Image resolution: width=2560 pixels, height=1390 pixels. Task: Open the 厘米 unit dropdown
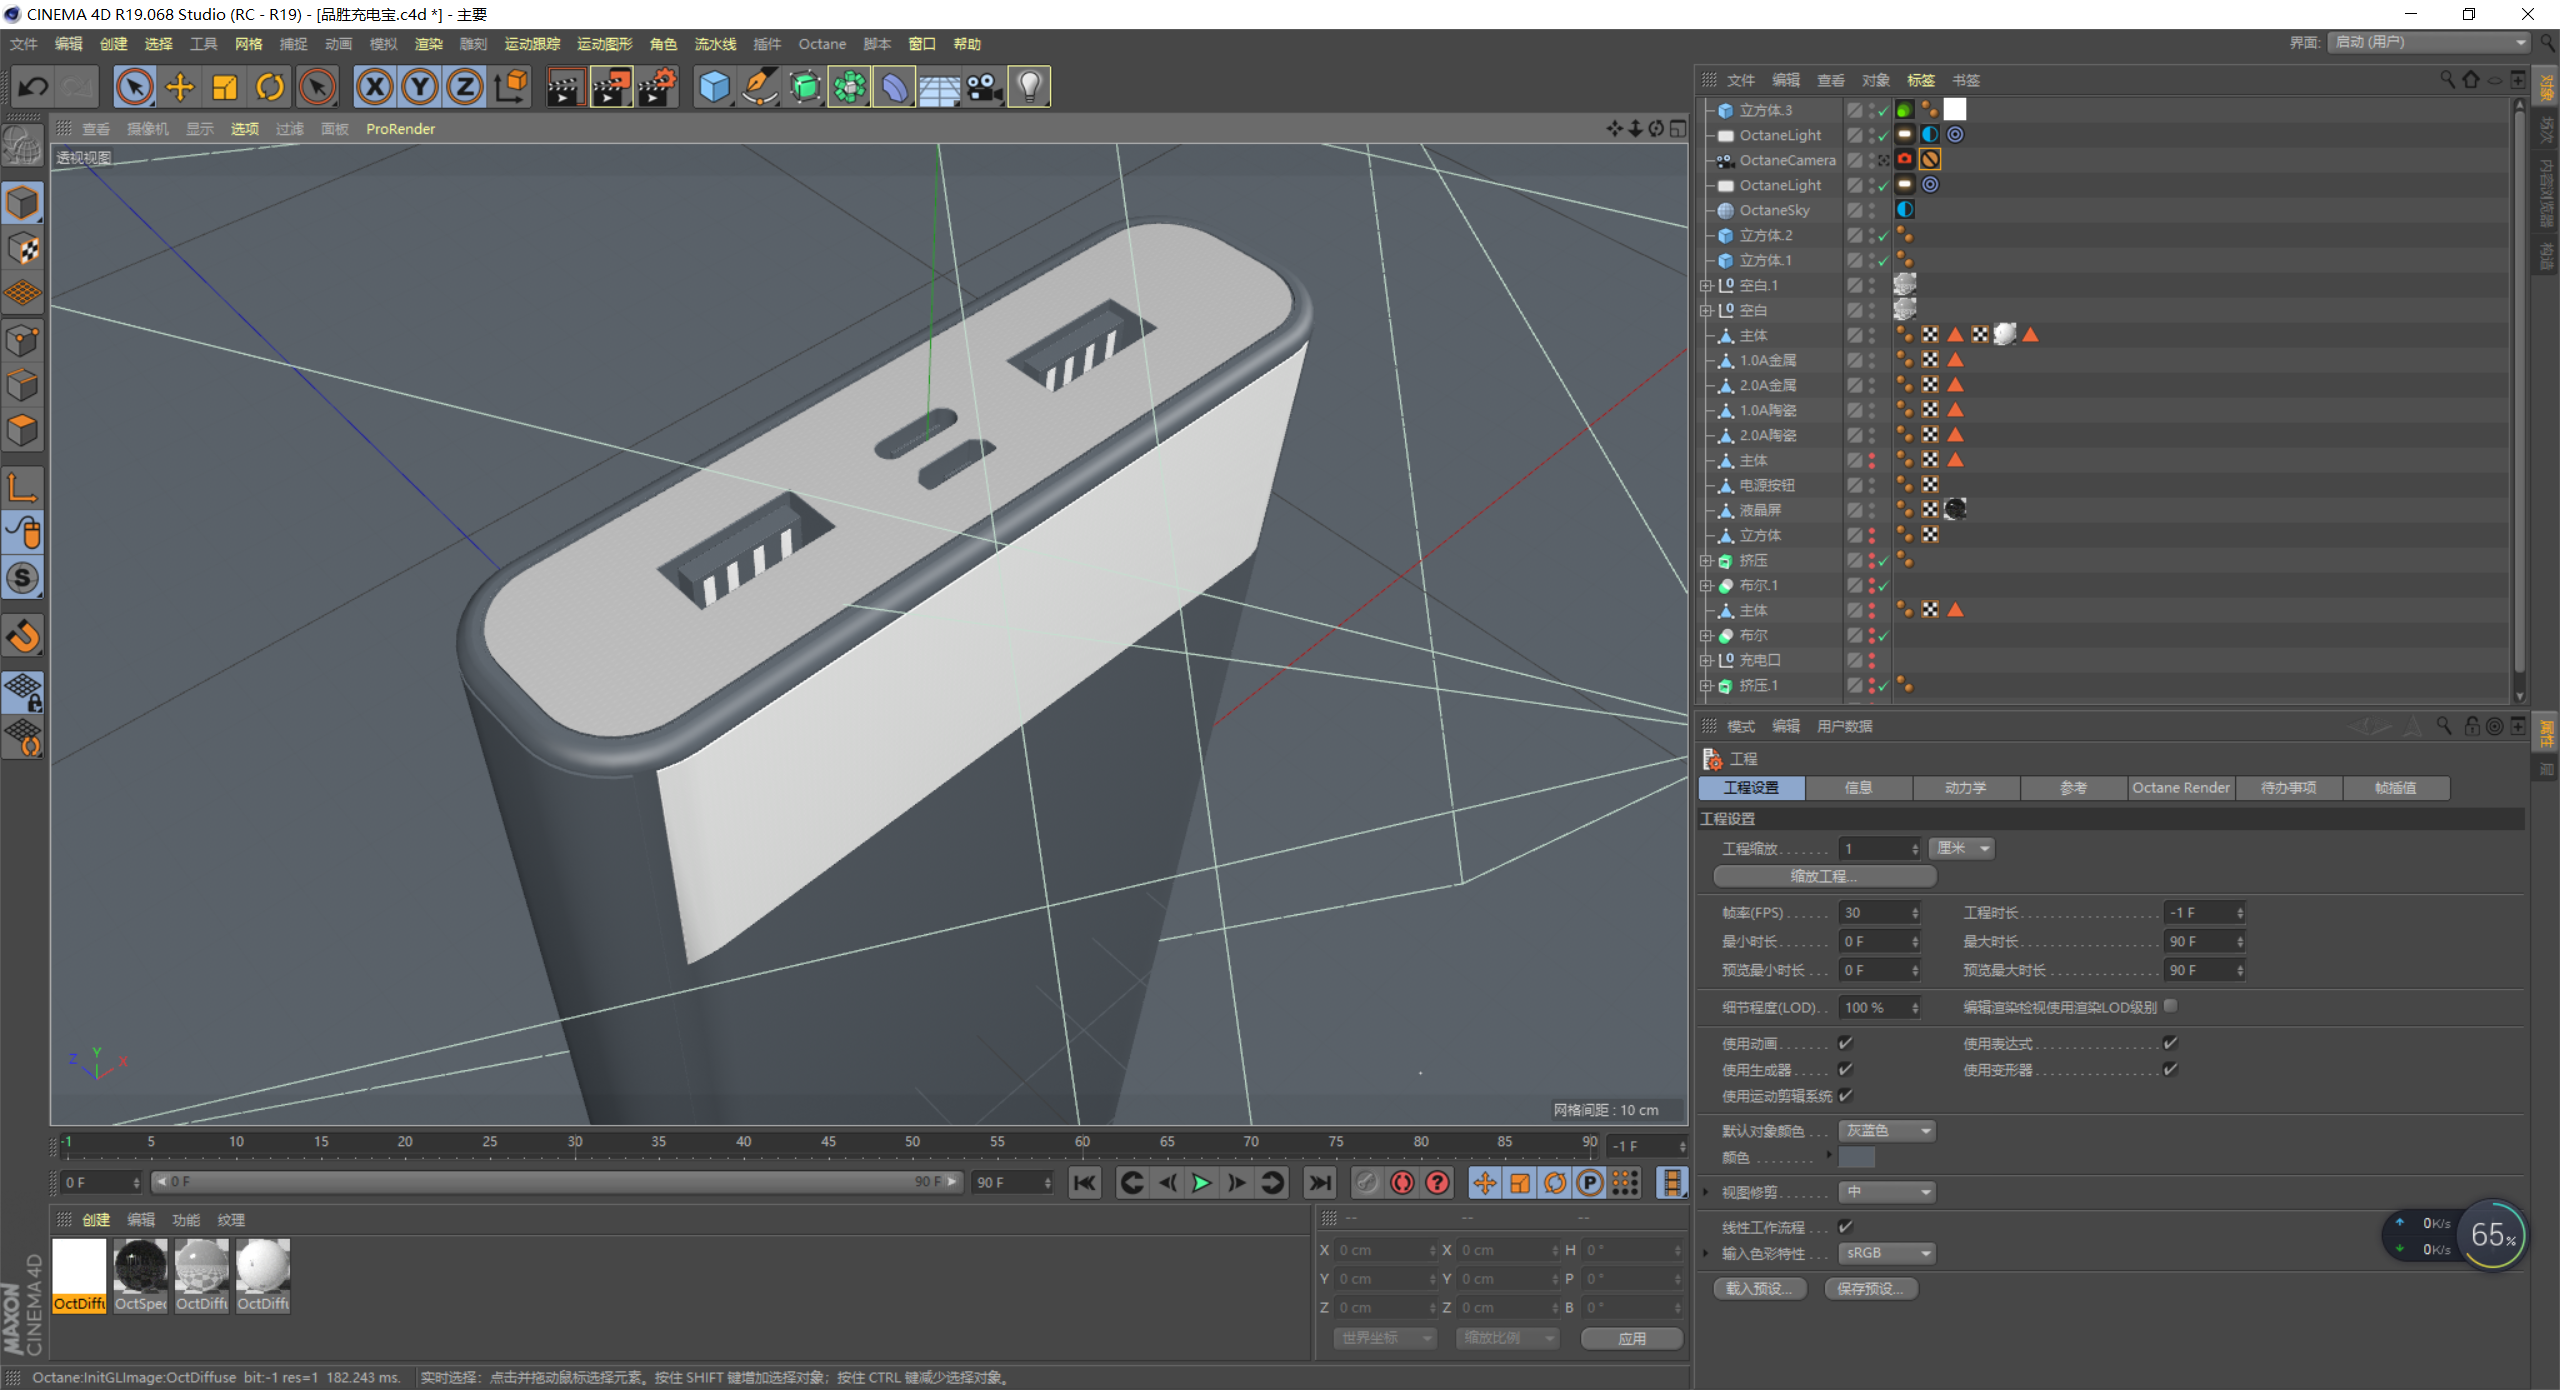tap(1960, 848)
